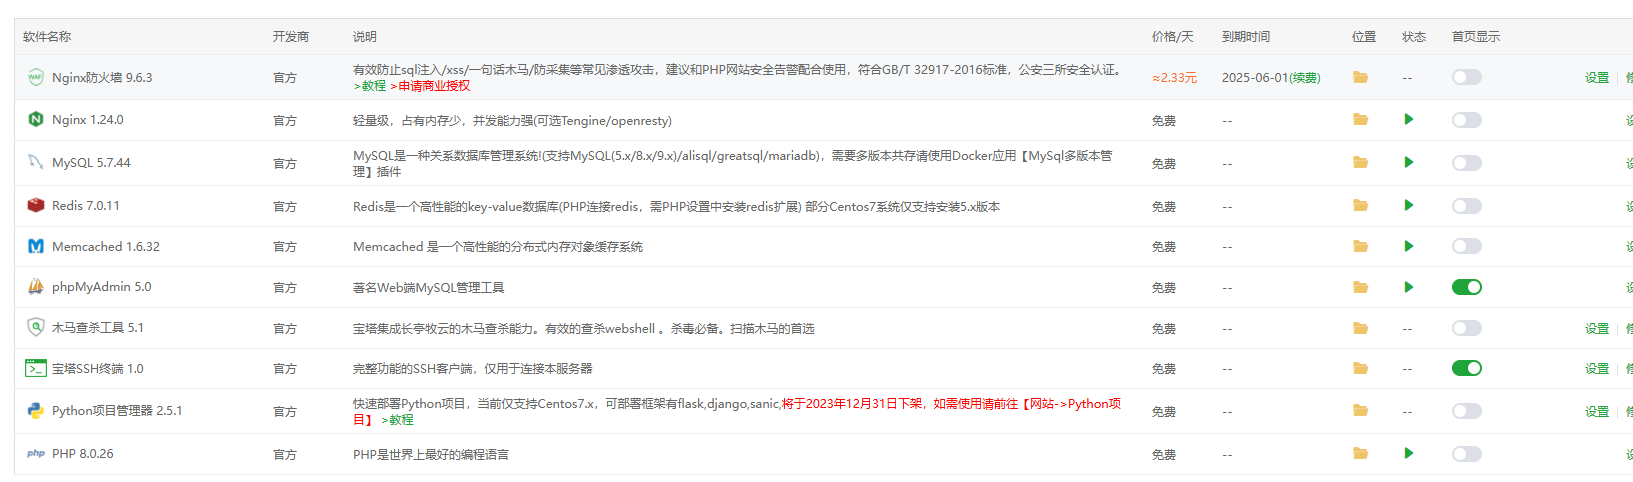1633x482 pixels.
Task: Open folder location for phpMyAdmin 5.0
Action: (1360, 287)
